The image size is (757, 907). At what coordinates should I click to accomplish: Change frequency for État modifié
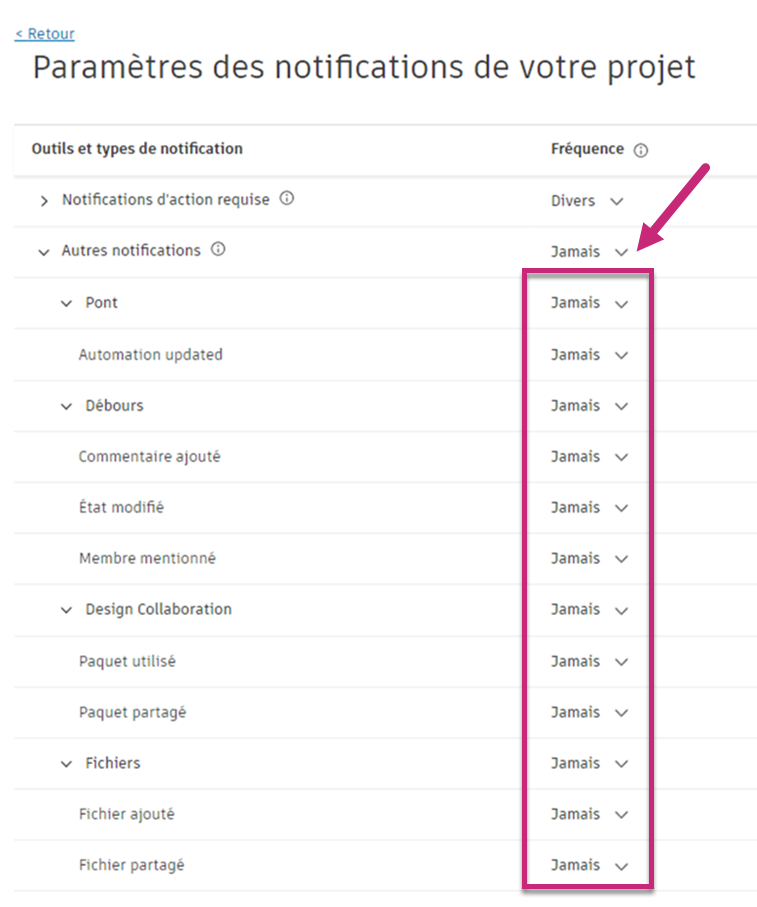pos(589,508)
